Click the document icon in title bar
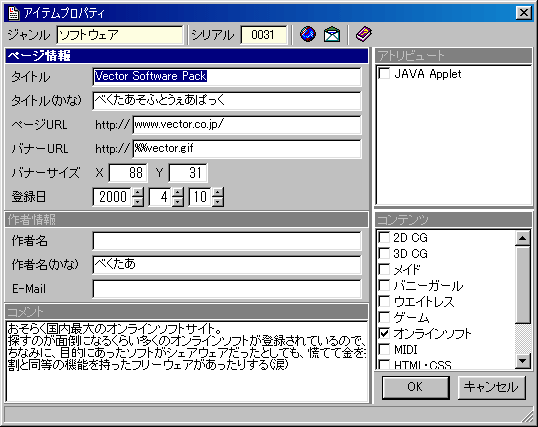Screen dimensions: 538x427 tap(14, 13)
